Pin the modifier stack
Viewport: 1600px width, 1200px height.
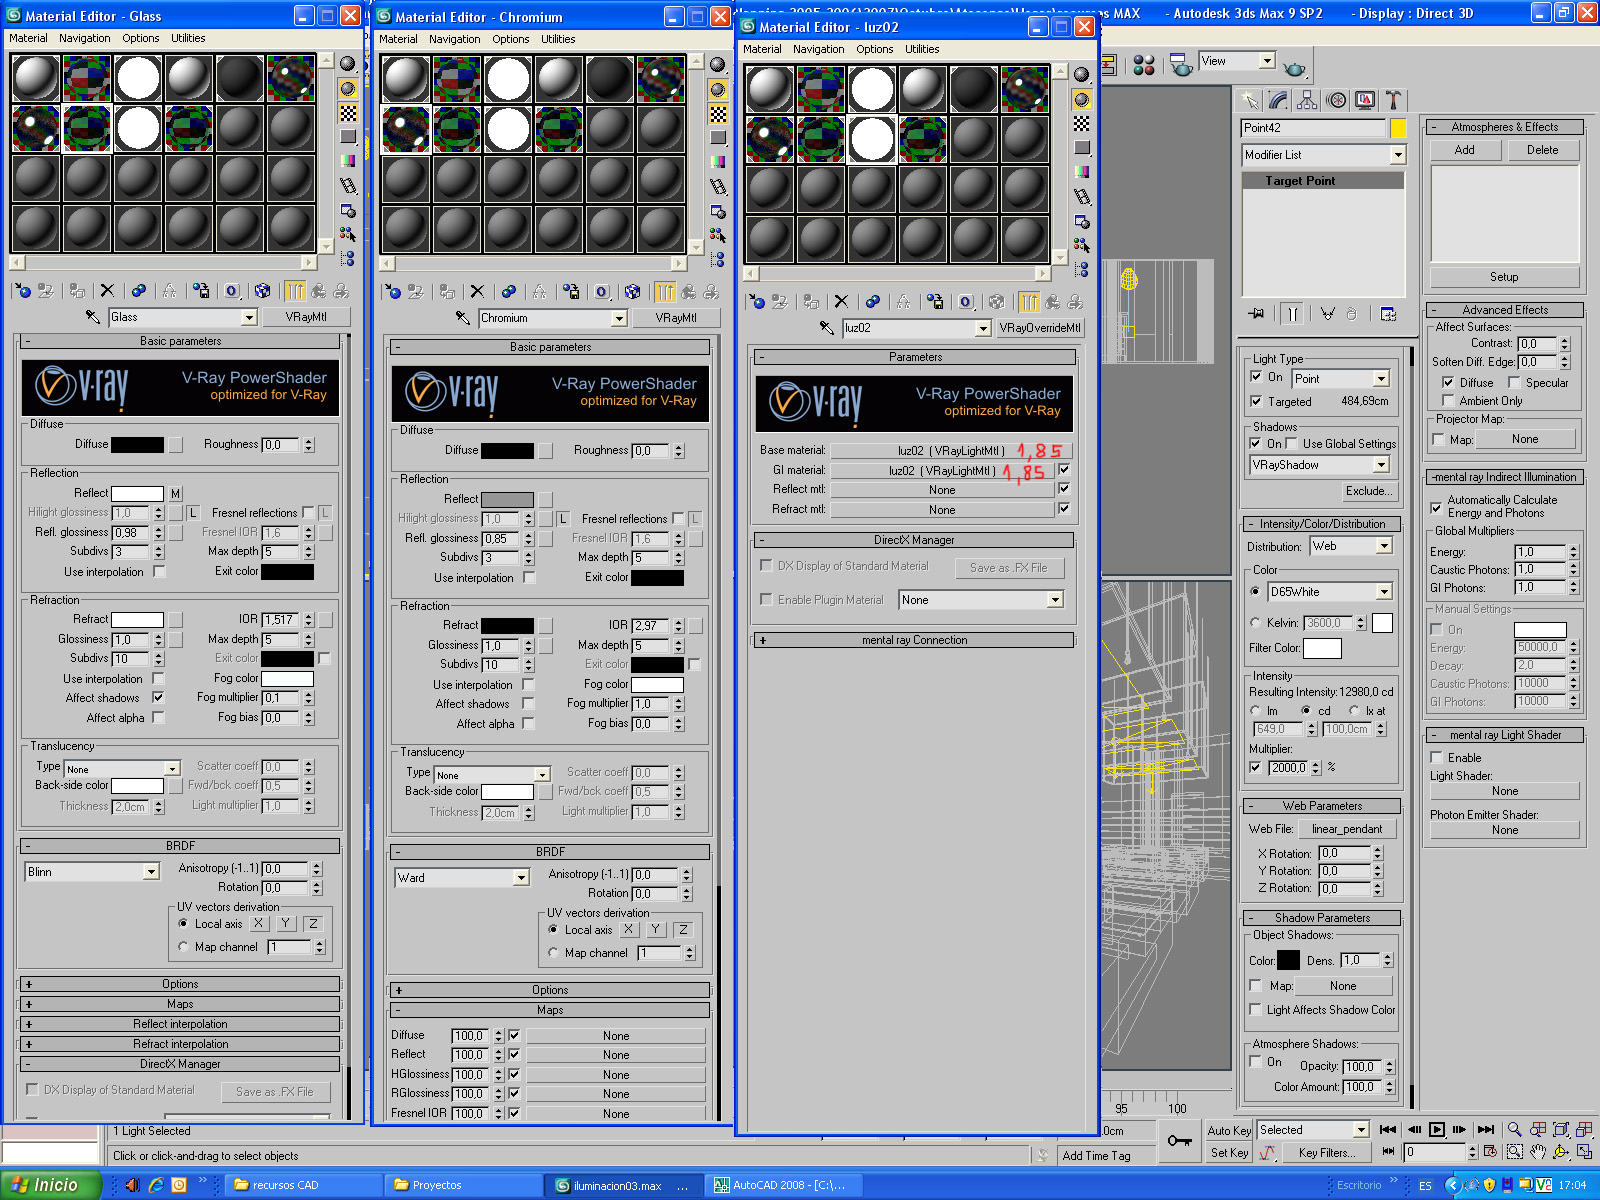[x=1257, y=314]
